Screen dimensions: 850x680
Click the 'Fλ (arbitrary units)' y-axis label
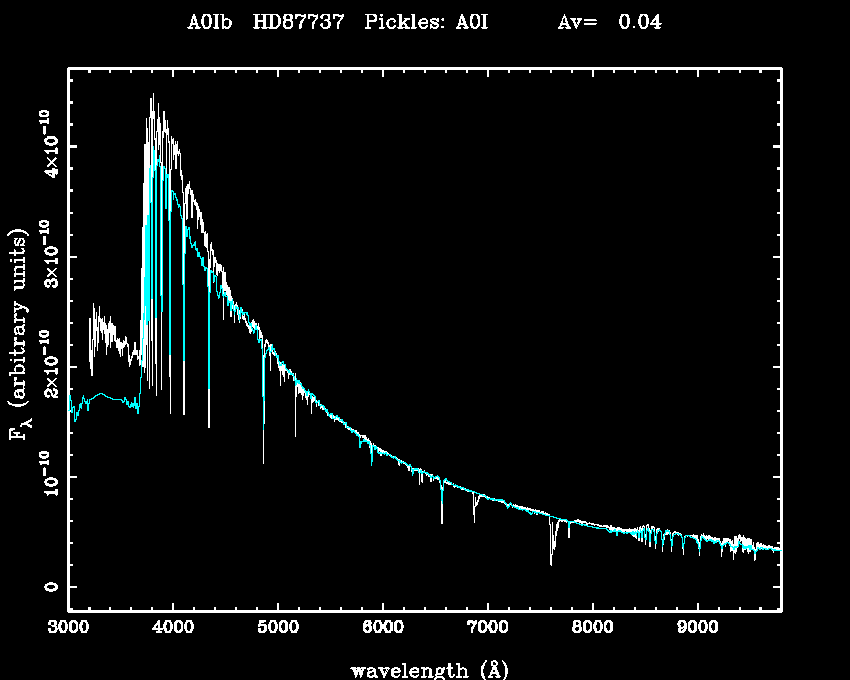tap(22, 336)
